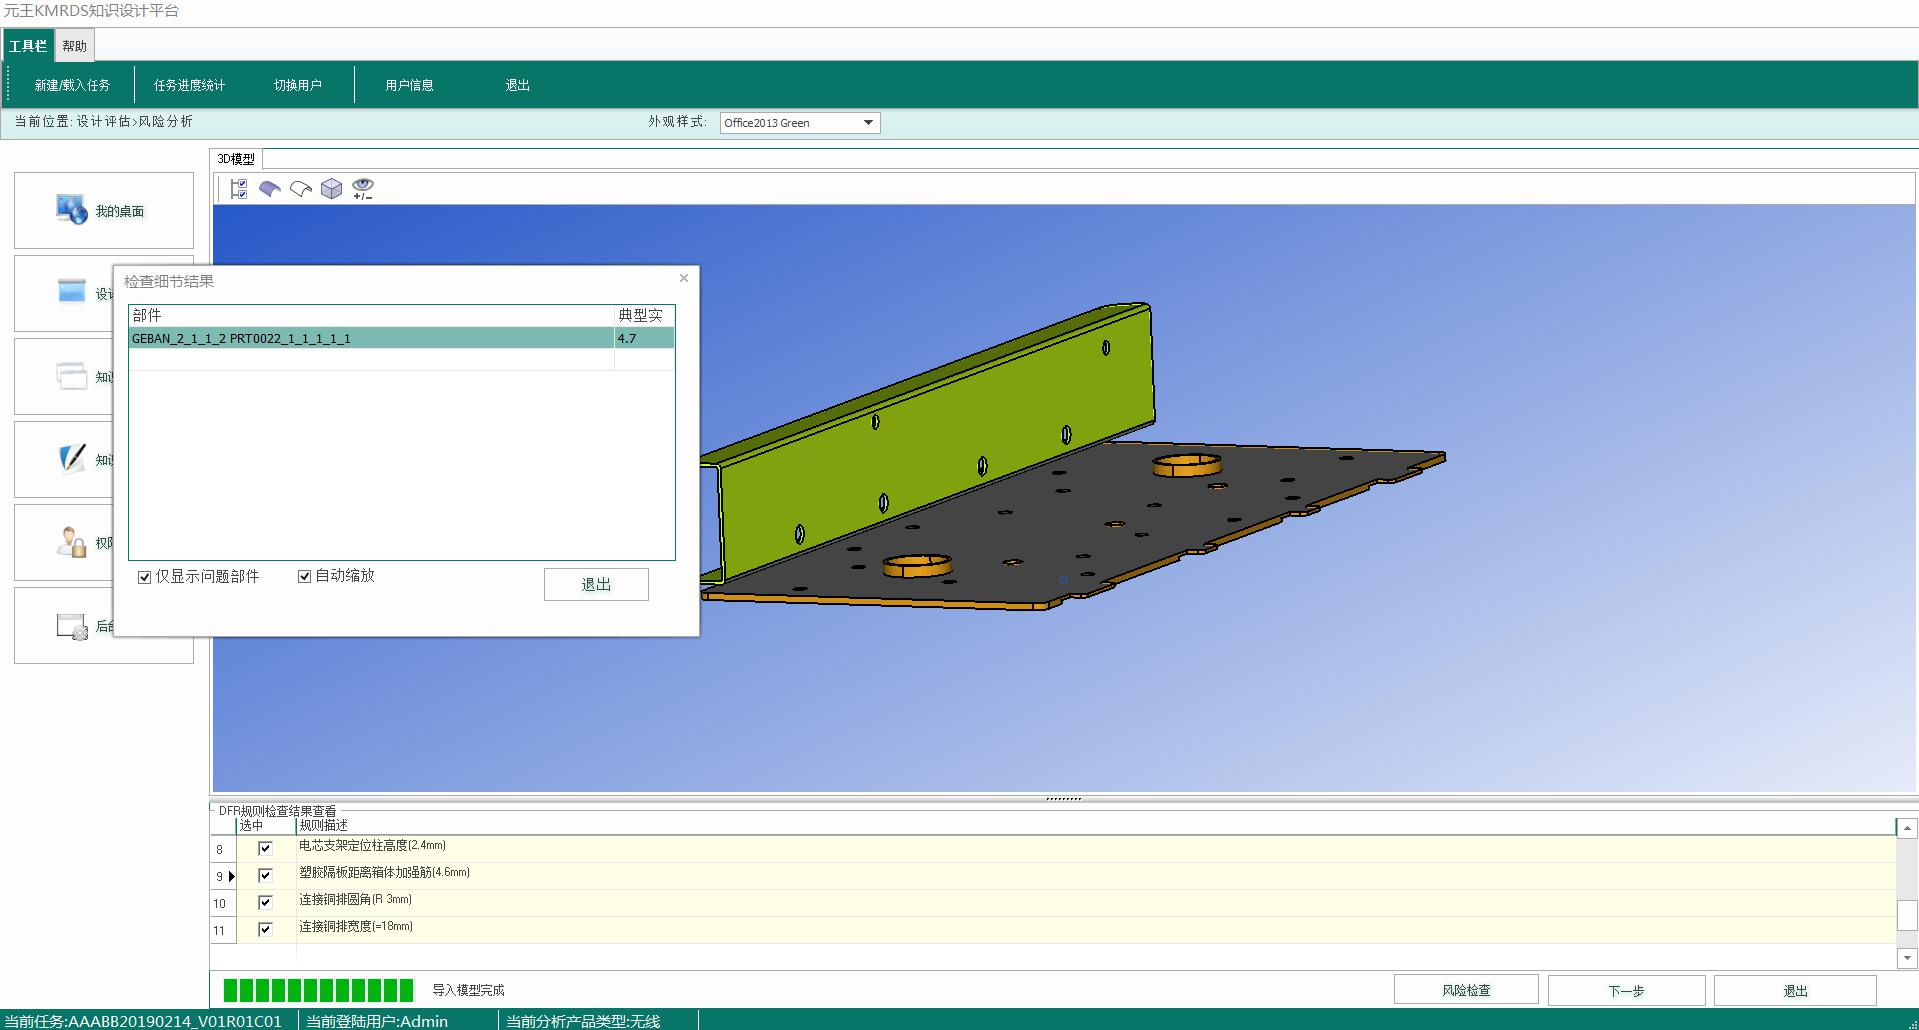Click the row 9 current-row indicator arrow
The image size is (1919, 1030).
point(231,876)
